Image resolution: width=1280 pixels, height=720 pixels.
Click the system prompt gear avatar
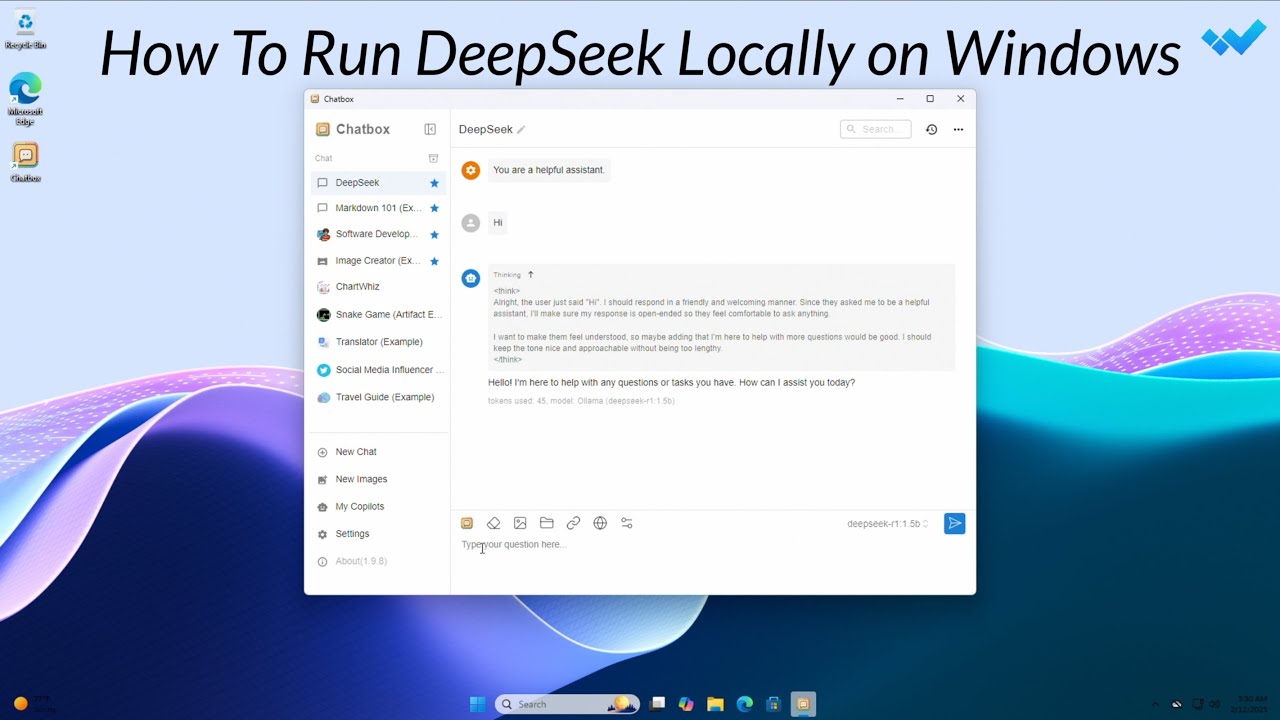tap(471, 170)
